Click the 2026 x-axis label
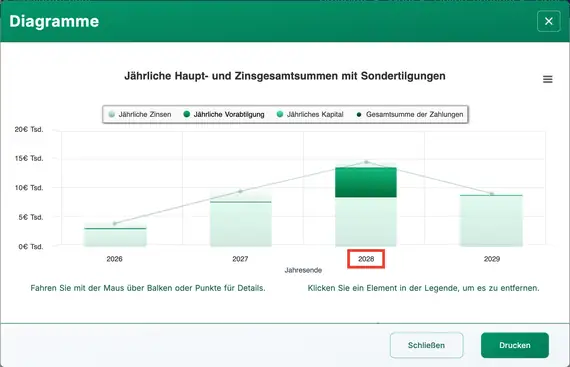Viewport: 570px width, 367px height. coord(115,259)
